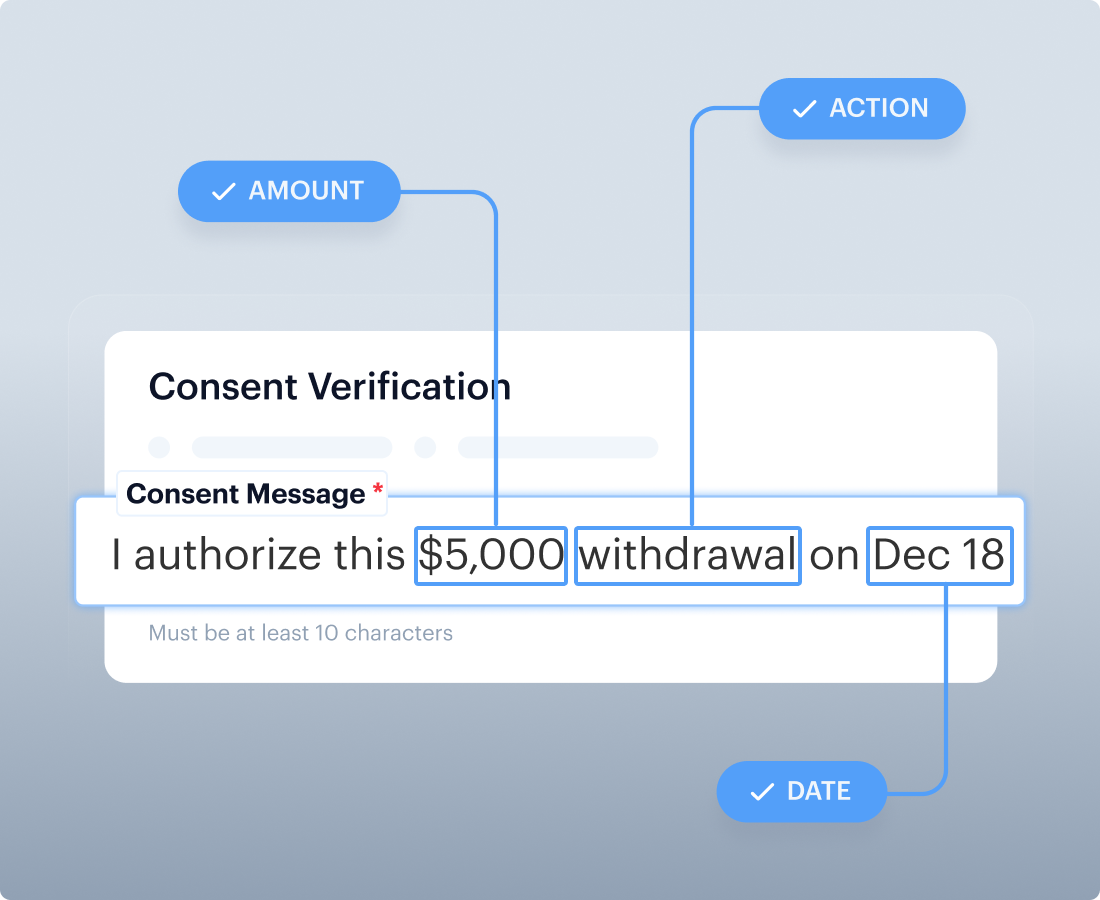Select the ACTION label text
This screenshot has width=1100, height=900.
pyautogui.click(x=879, y=109)
